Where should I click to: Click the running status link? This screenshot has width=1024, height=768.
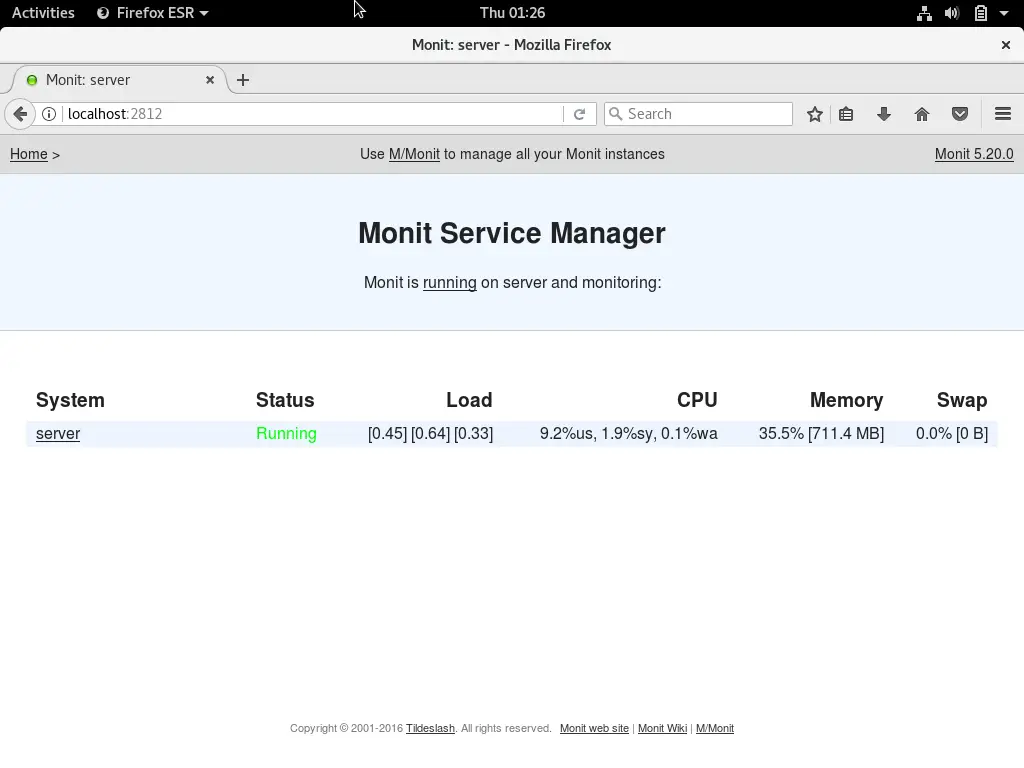pos(450,283)
